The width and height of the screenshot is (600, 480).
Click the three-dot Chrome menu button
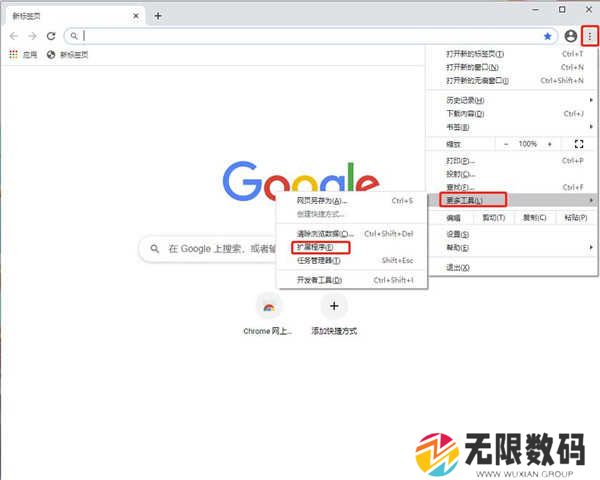590,36
